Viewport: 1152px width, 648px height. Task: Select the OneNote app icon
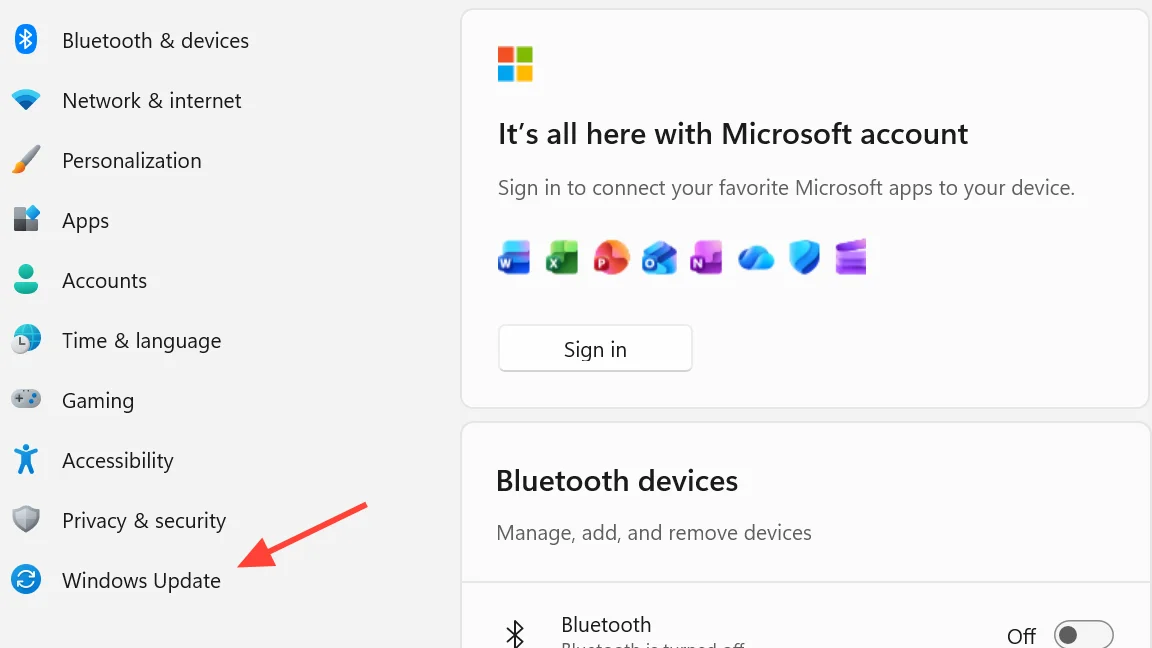[x=706, y=258]
